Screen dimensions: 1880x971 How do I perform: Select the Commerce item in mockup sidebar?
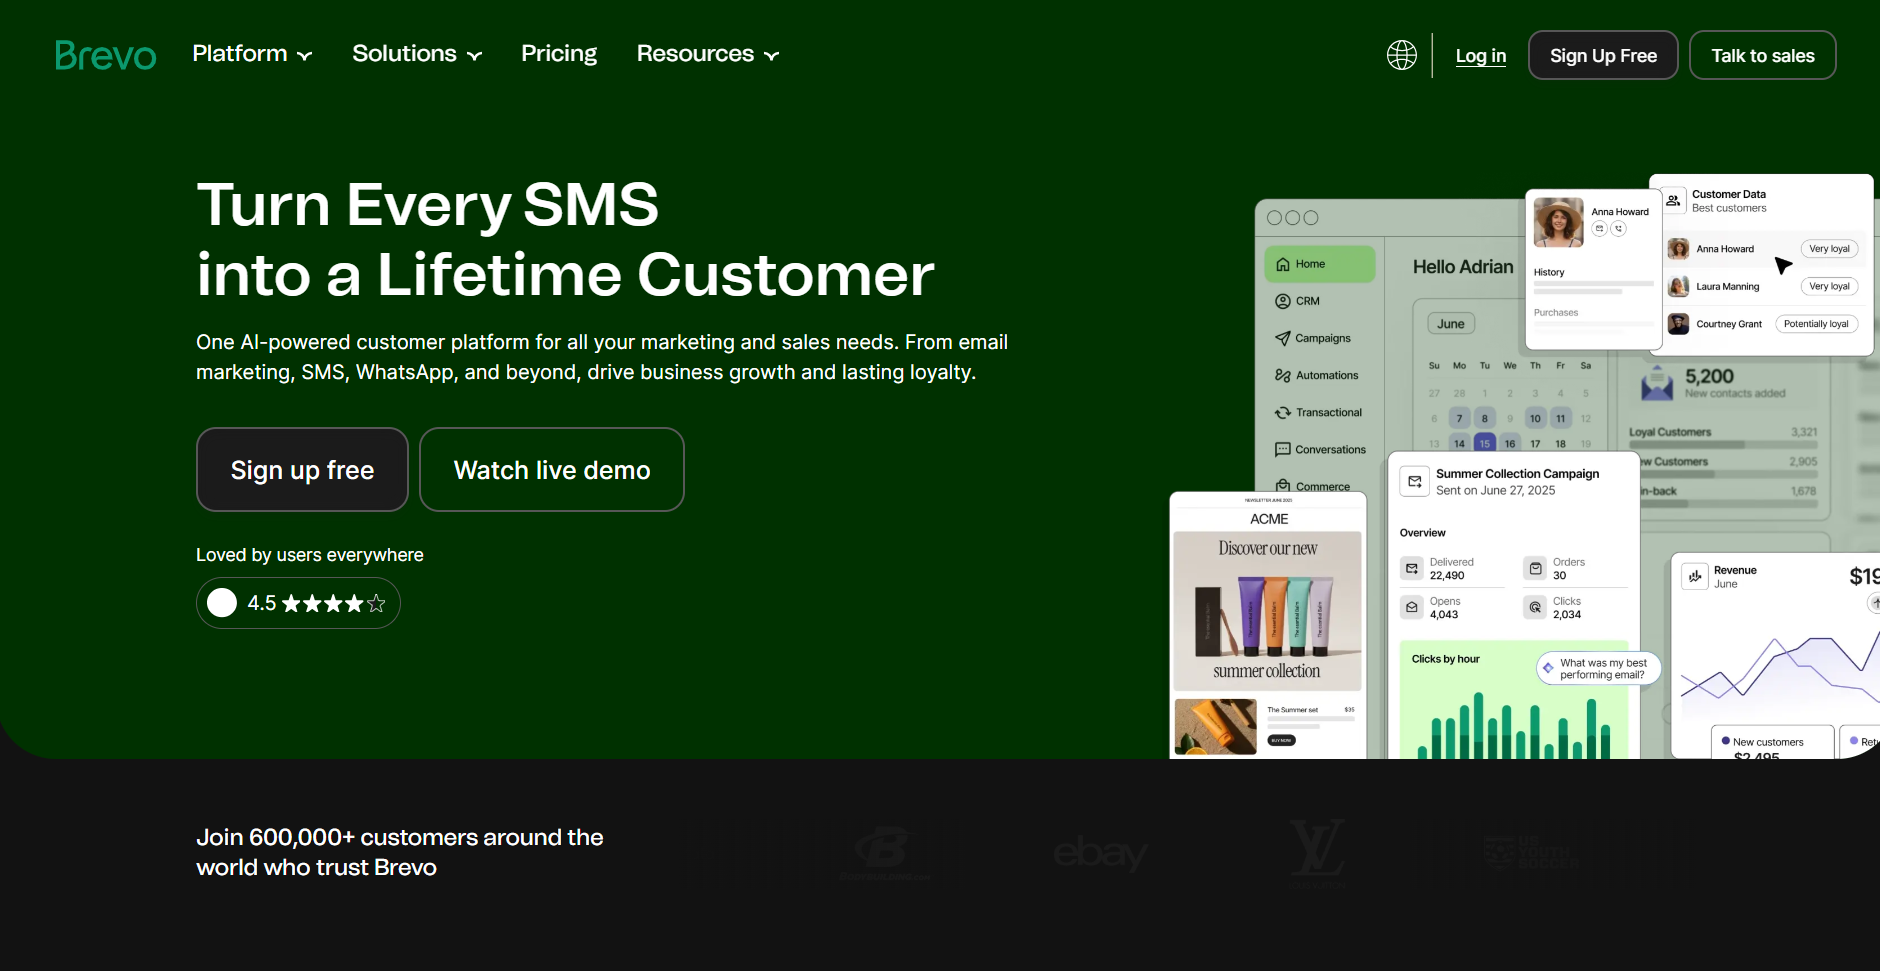pos(1313,486)
